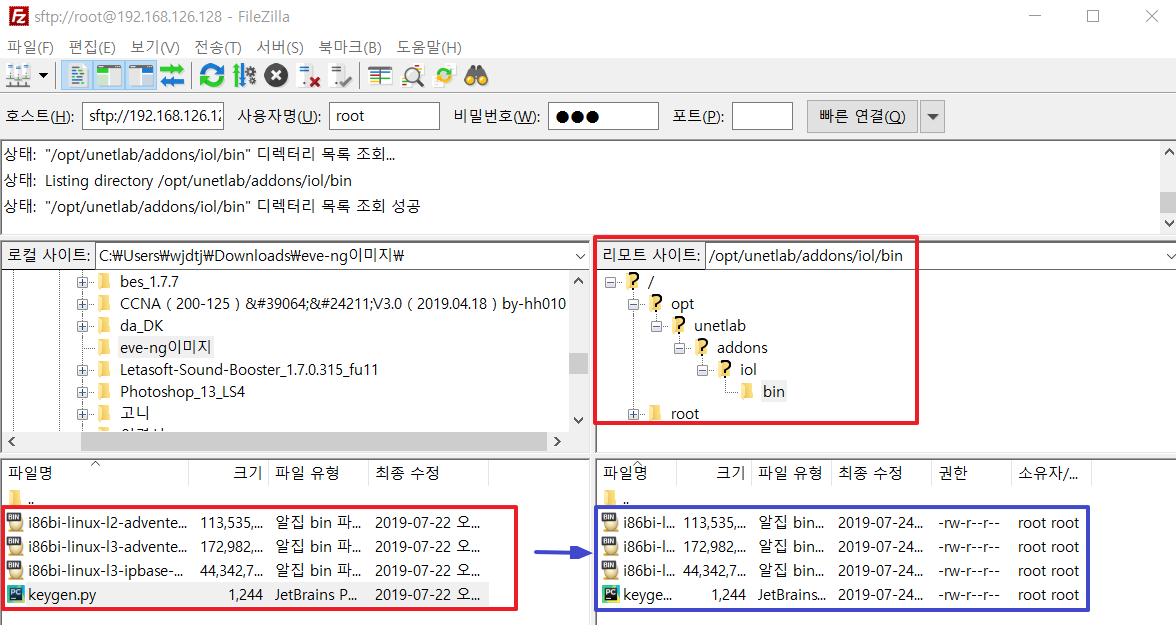Open the 북마크(B) menu
Screen dimensions: 1176x625
[x=350, y=47]
